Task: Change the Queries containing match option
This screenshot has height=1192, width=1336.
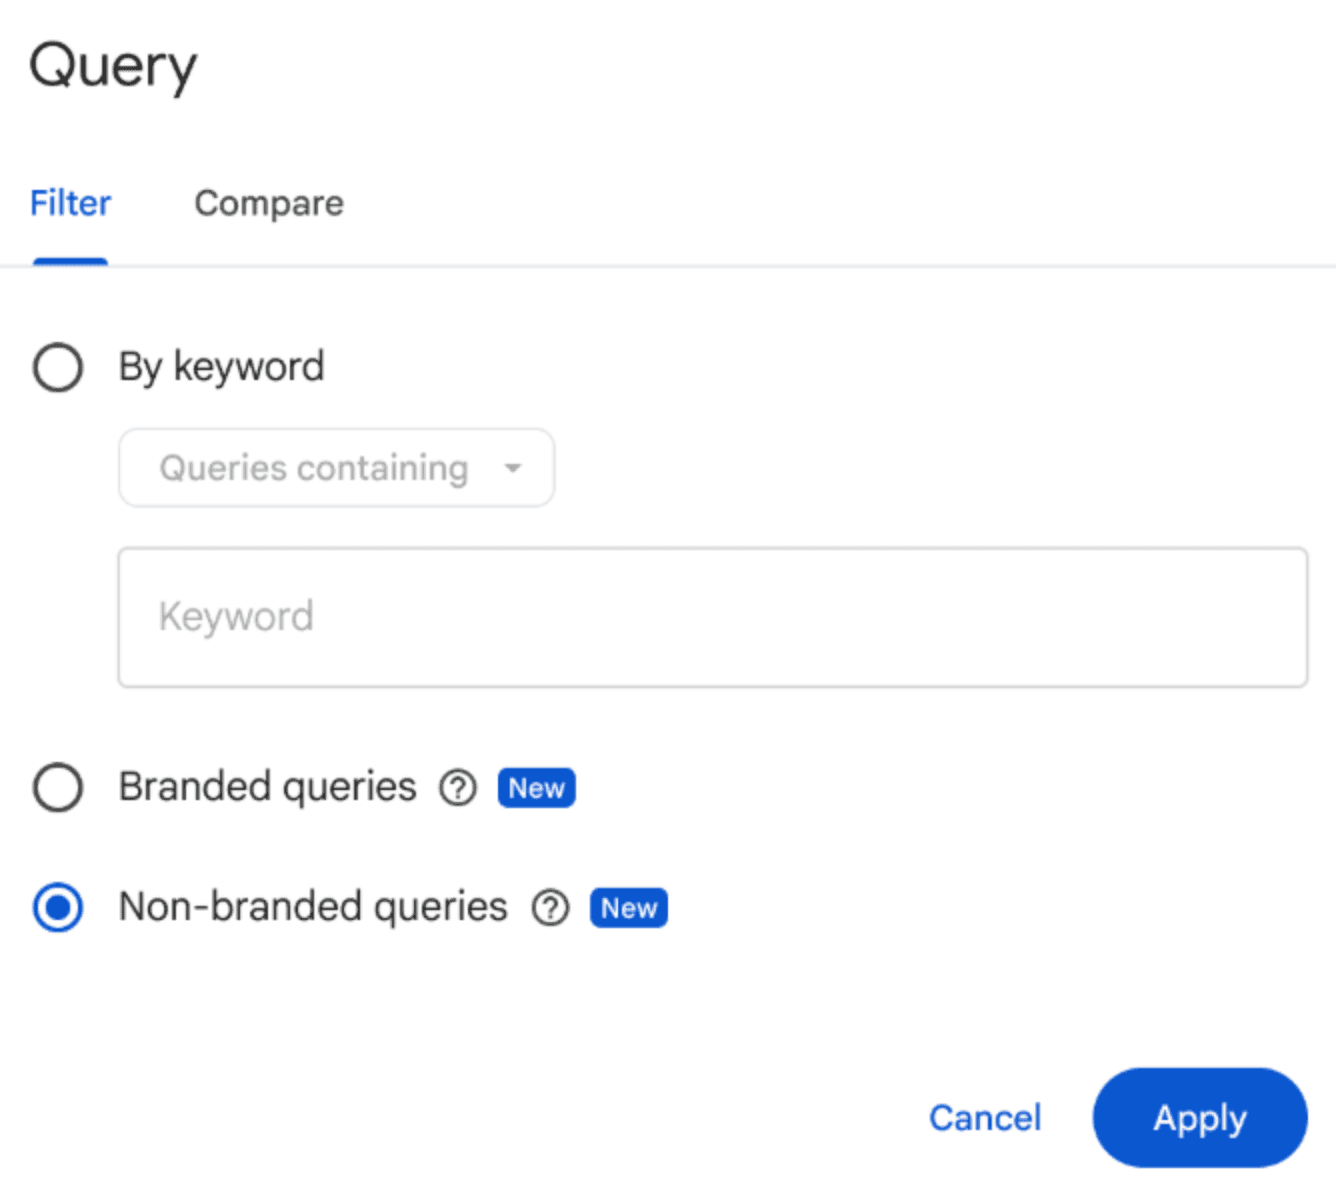Action: tap(336, 468)
